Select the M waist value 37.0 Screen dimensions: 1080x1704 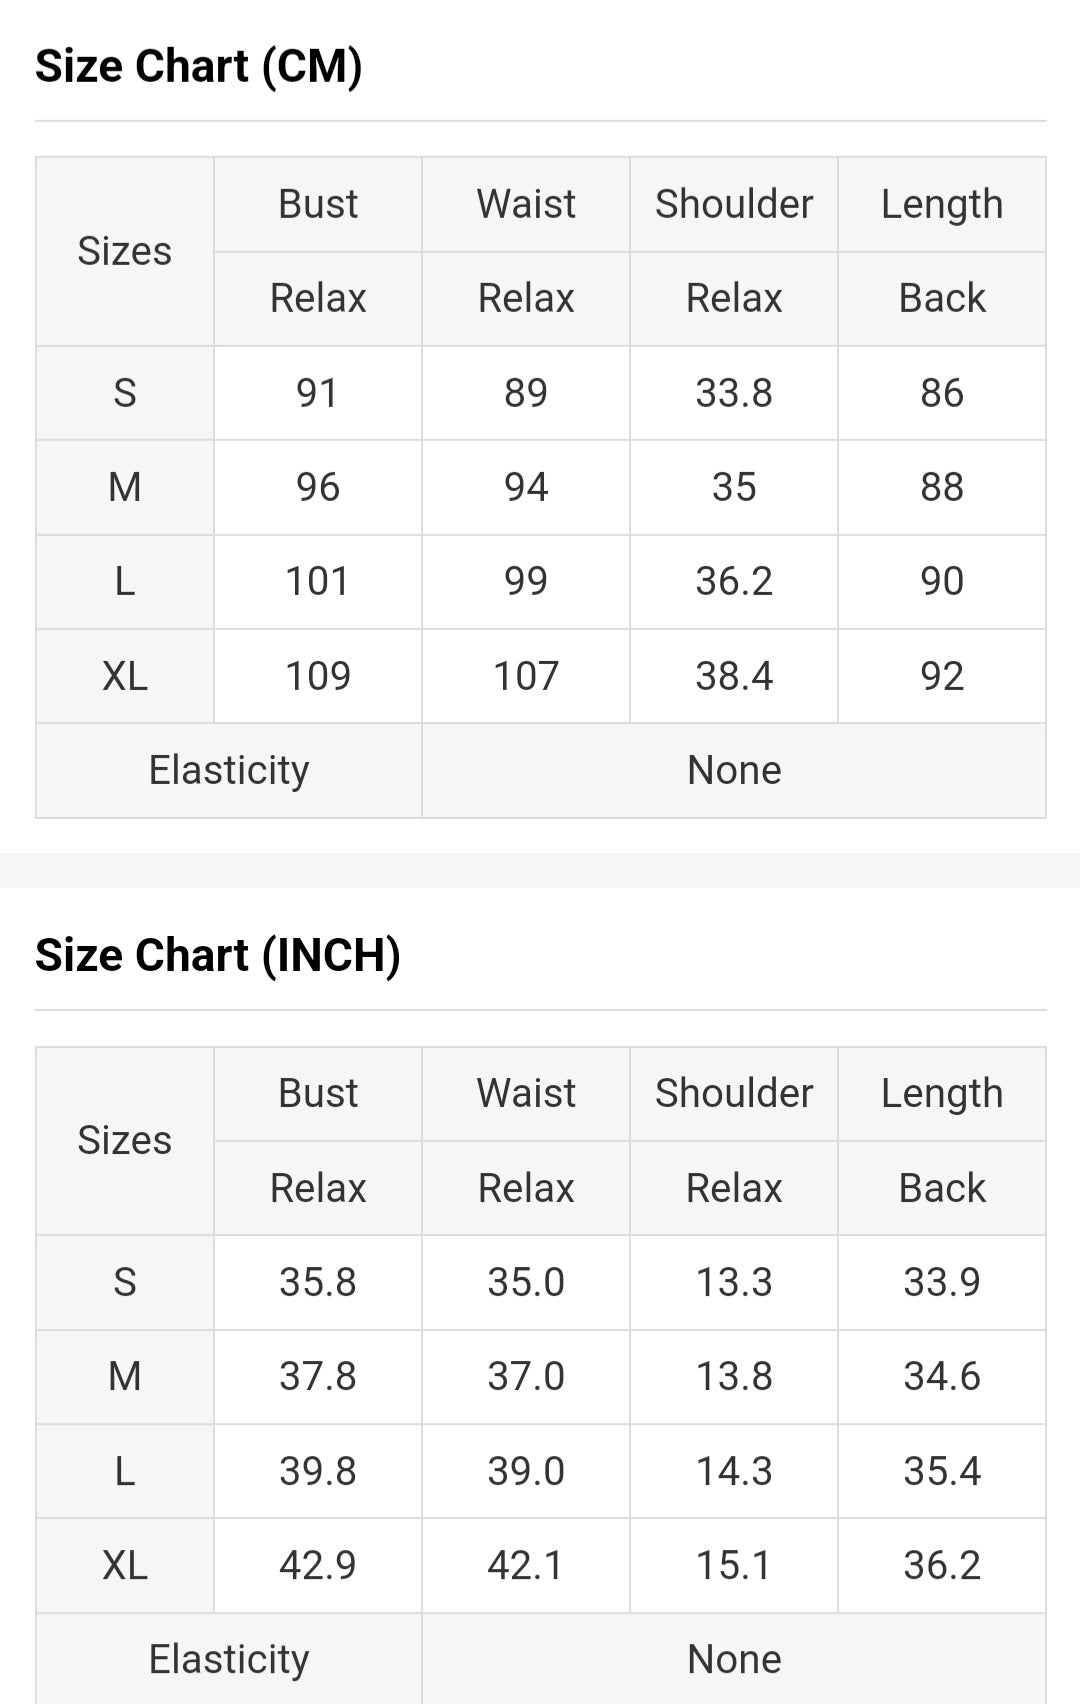[526, 1376]
